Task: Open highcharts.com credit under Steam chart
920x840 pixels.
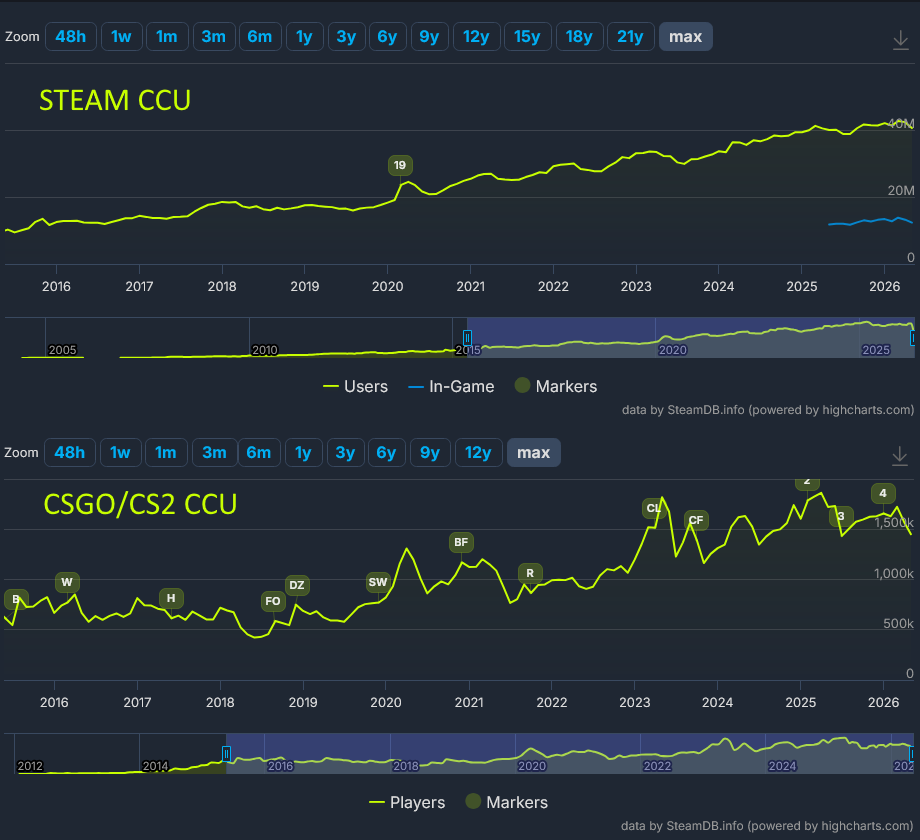Action: pyautogui.click(x=868, y=410)
